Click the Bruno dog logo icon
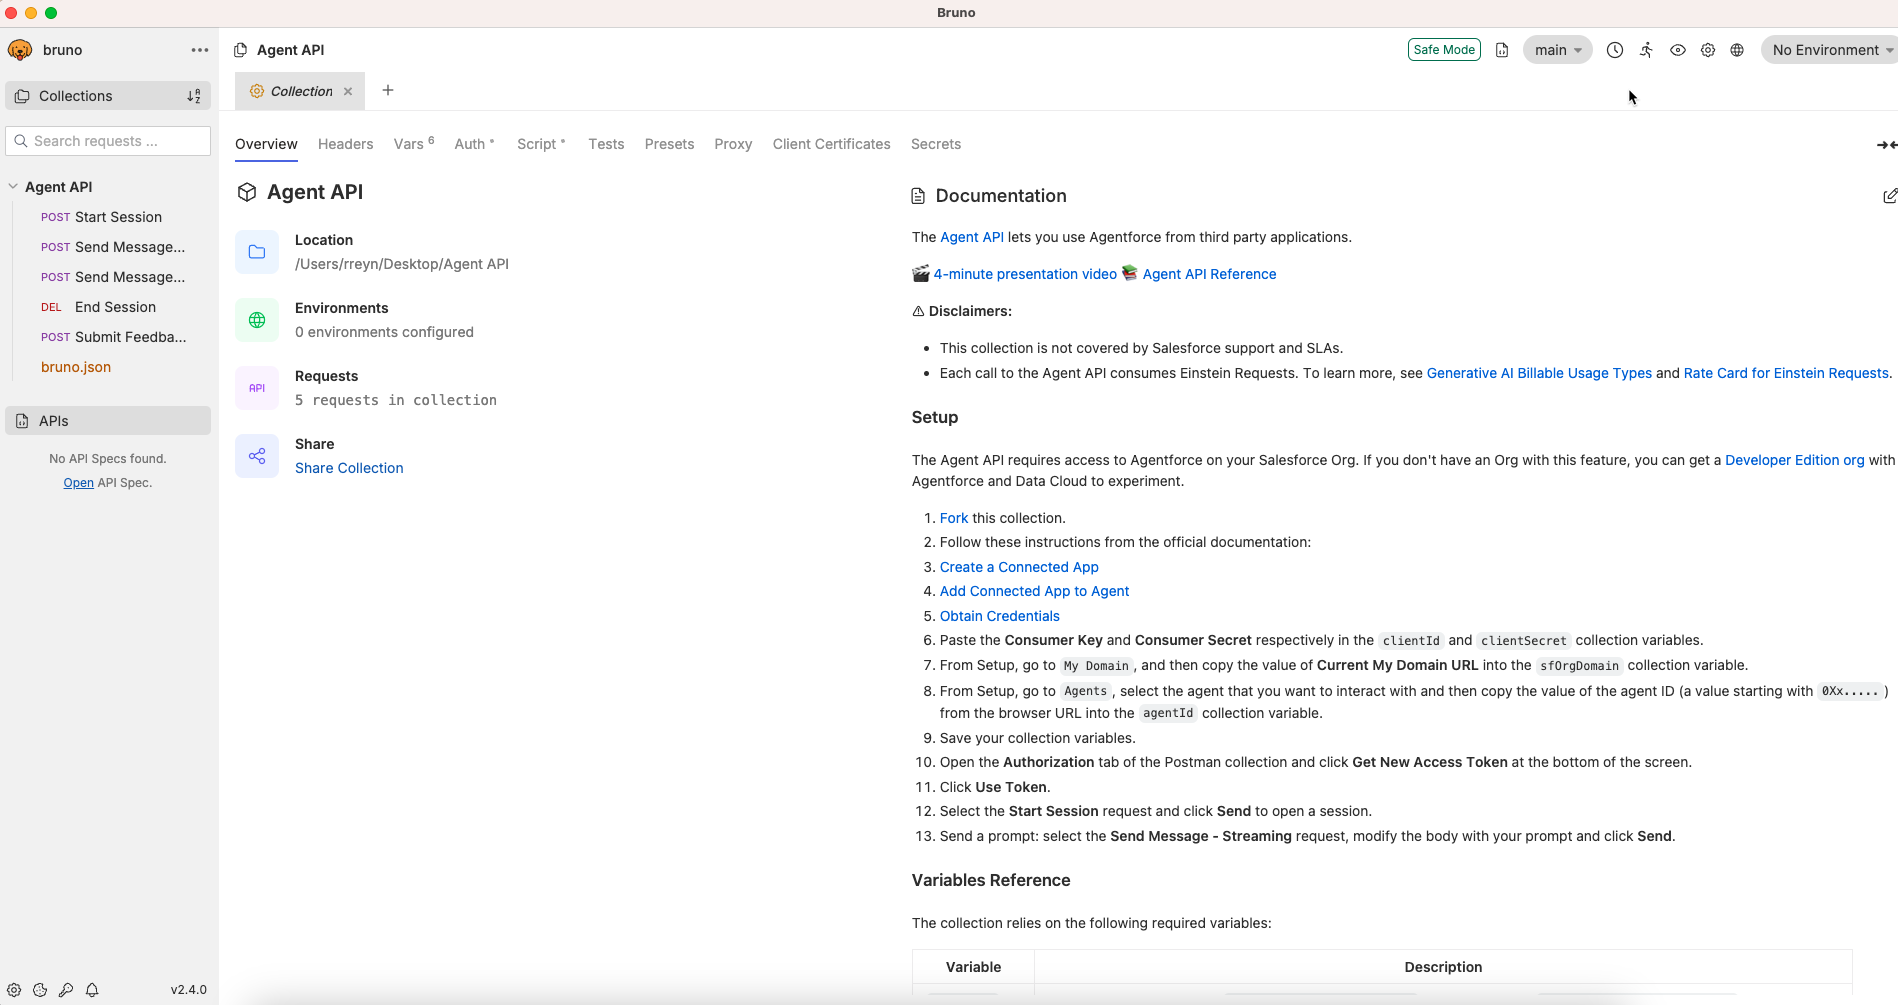1898x1005 pixels. 20,50
